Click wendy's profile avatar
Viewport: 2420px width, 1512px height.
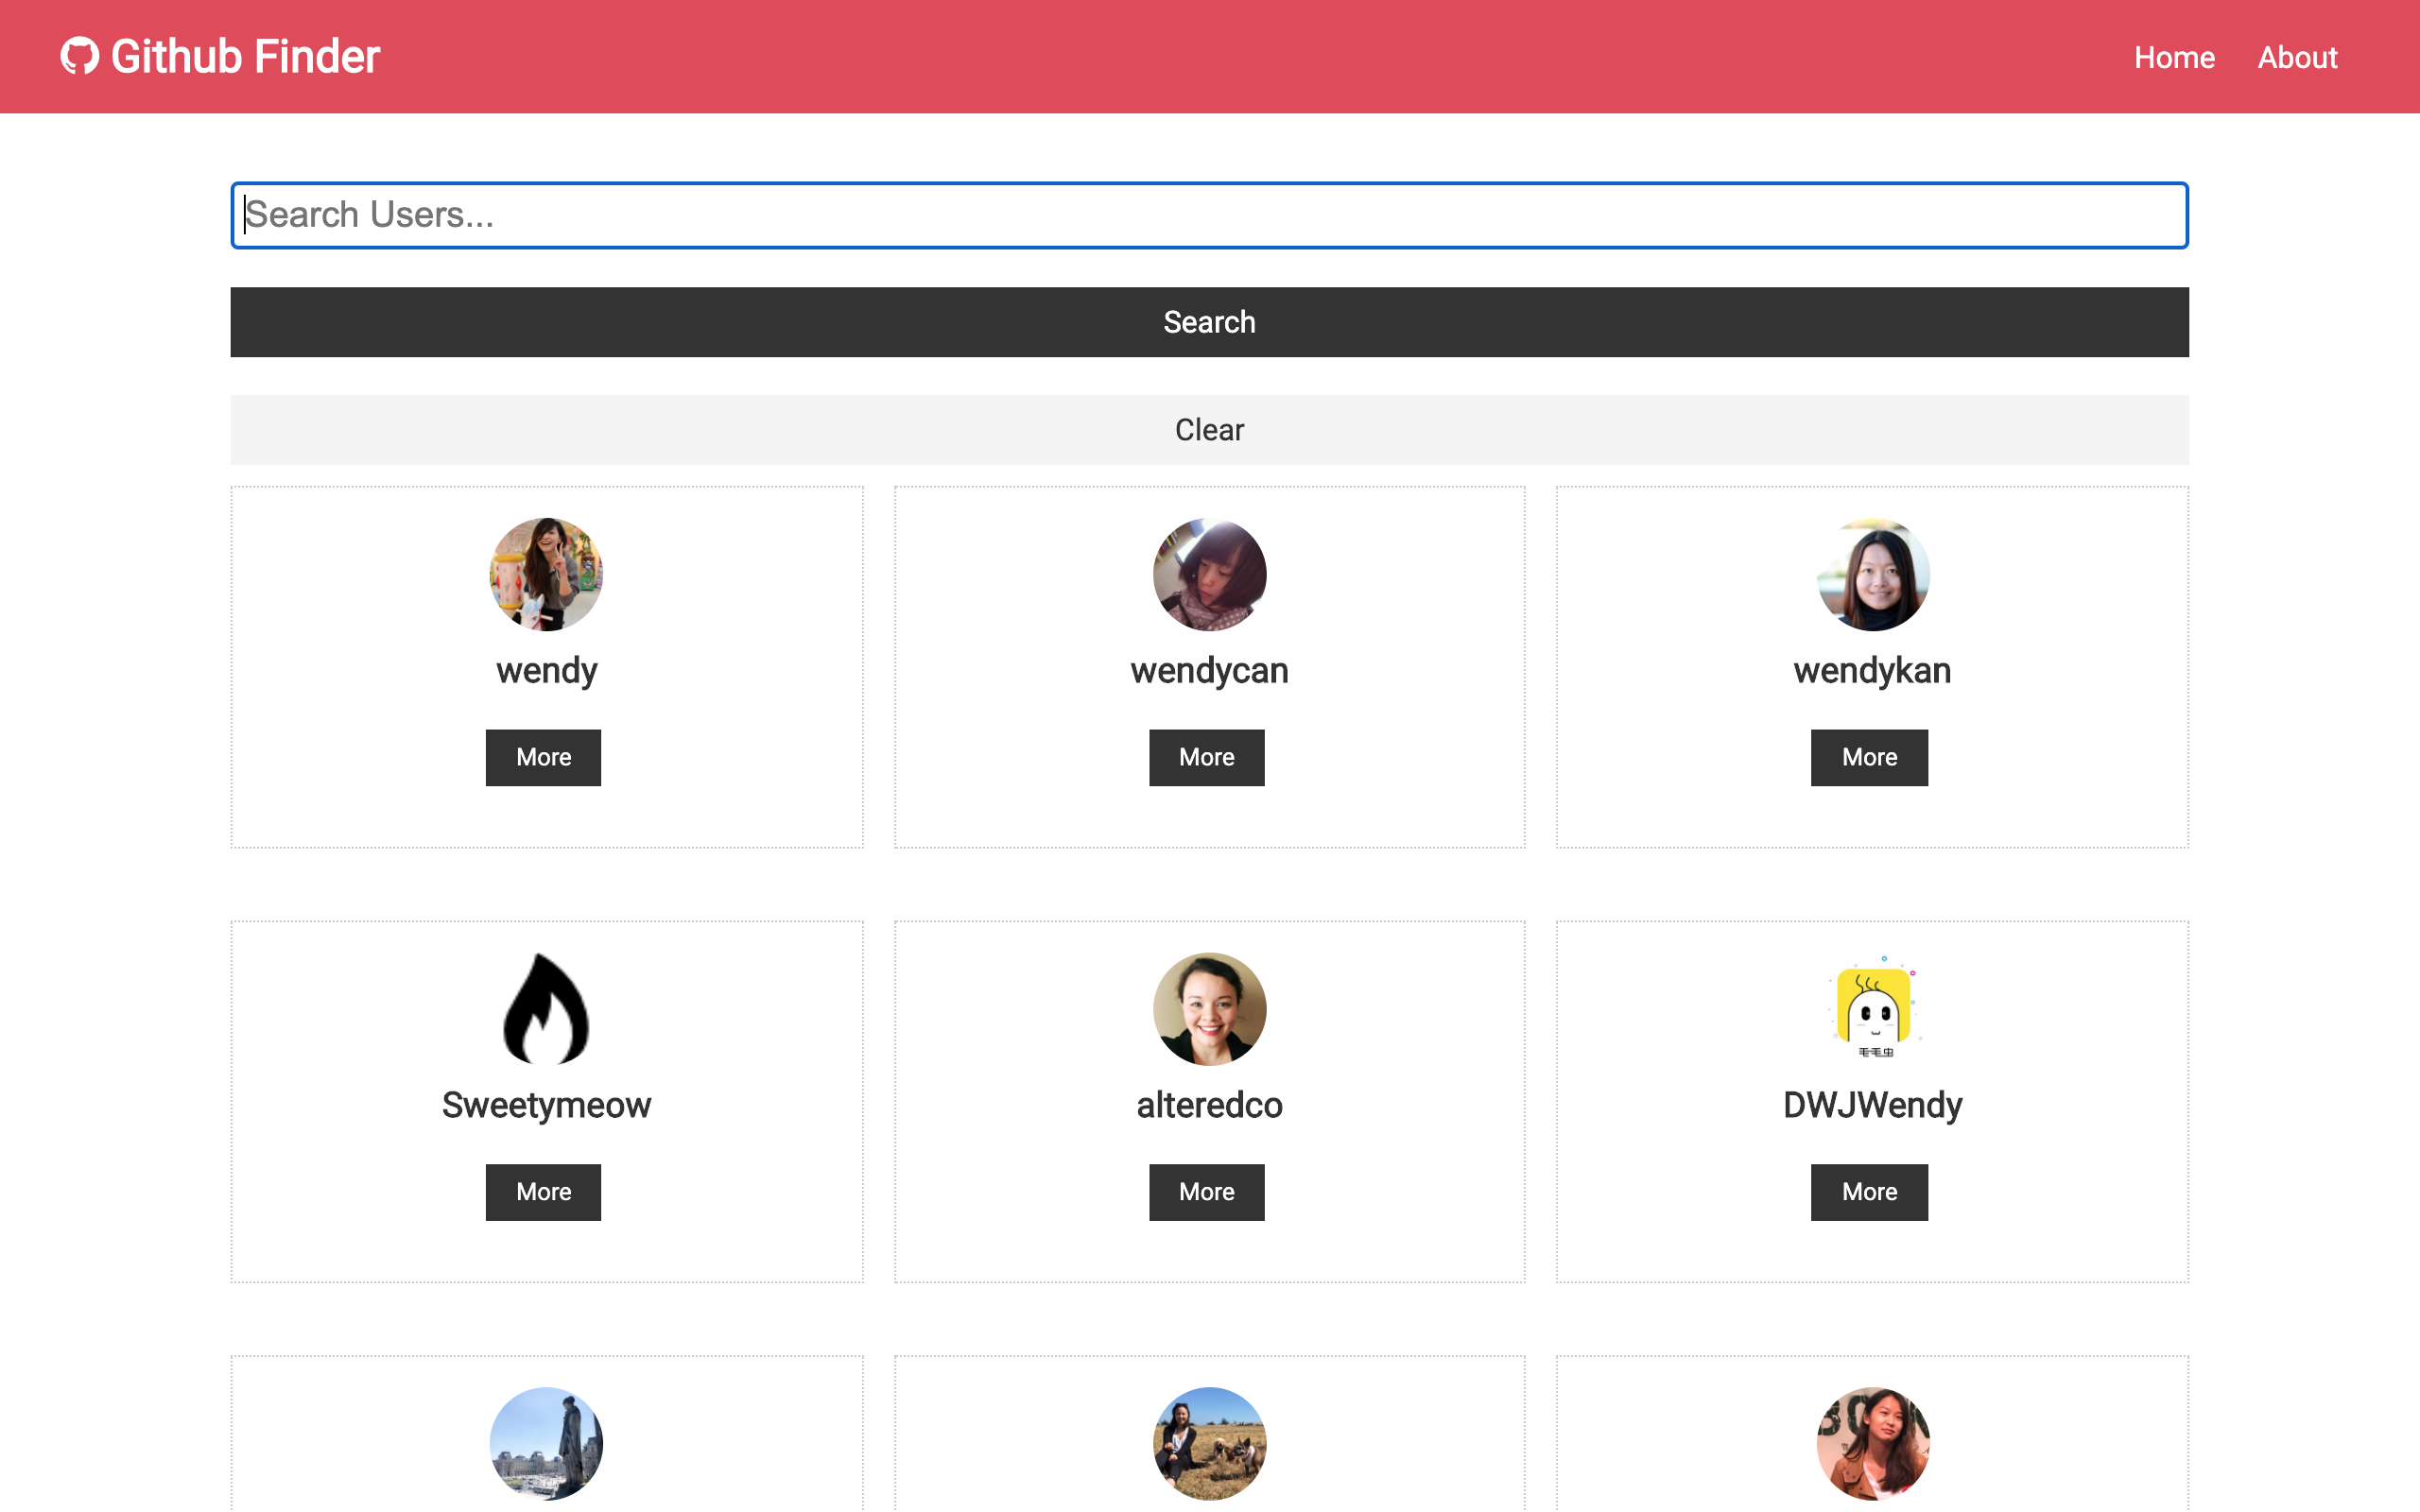[x=546, y=574]
